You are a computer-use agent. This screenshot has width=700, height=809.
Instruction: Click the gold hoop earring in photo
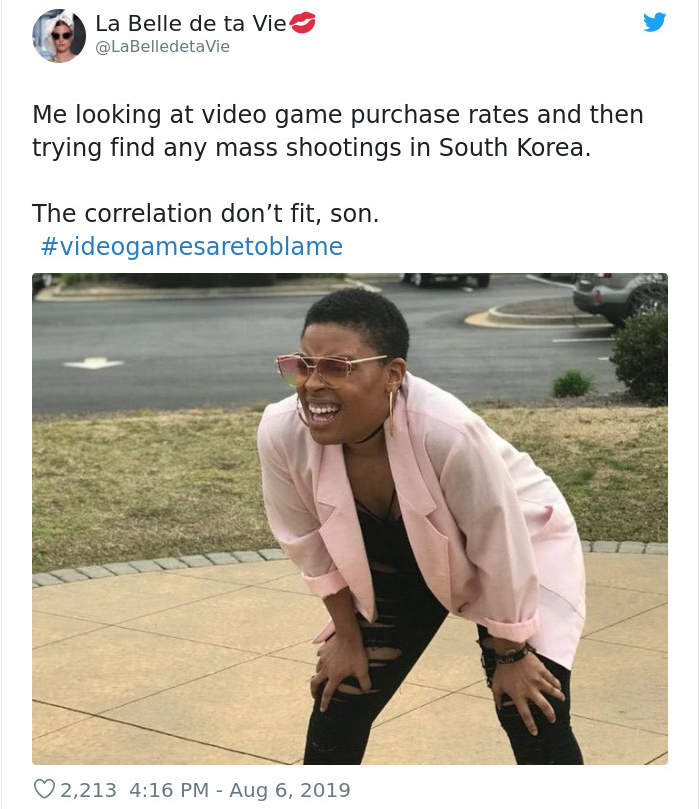(x=392, y=412)
